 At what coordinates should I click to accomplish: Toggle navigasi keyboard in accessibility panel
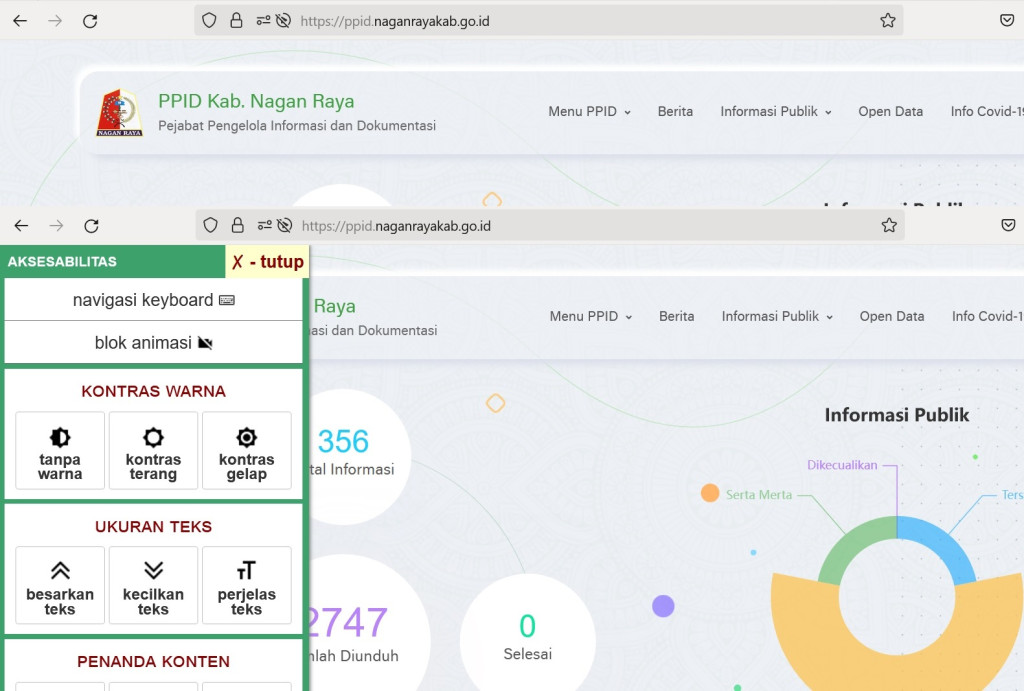click(153, 300)
